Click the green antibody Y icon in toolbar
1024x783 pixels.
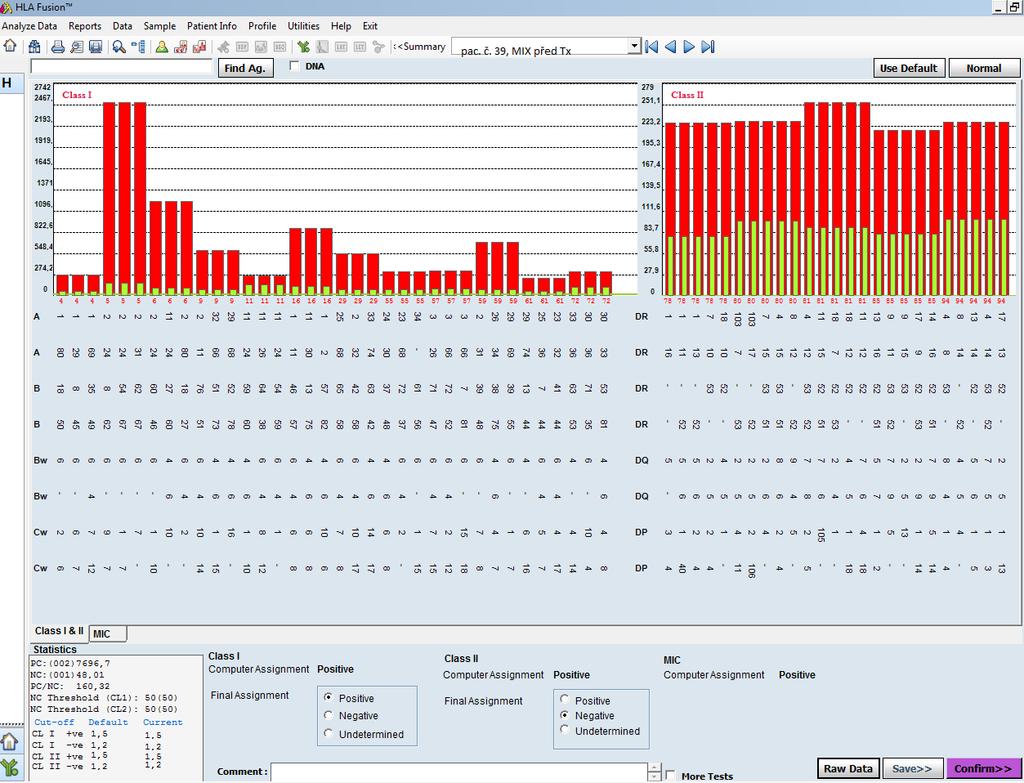[303, 46]
